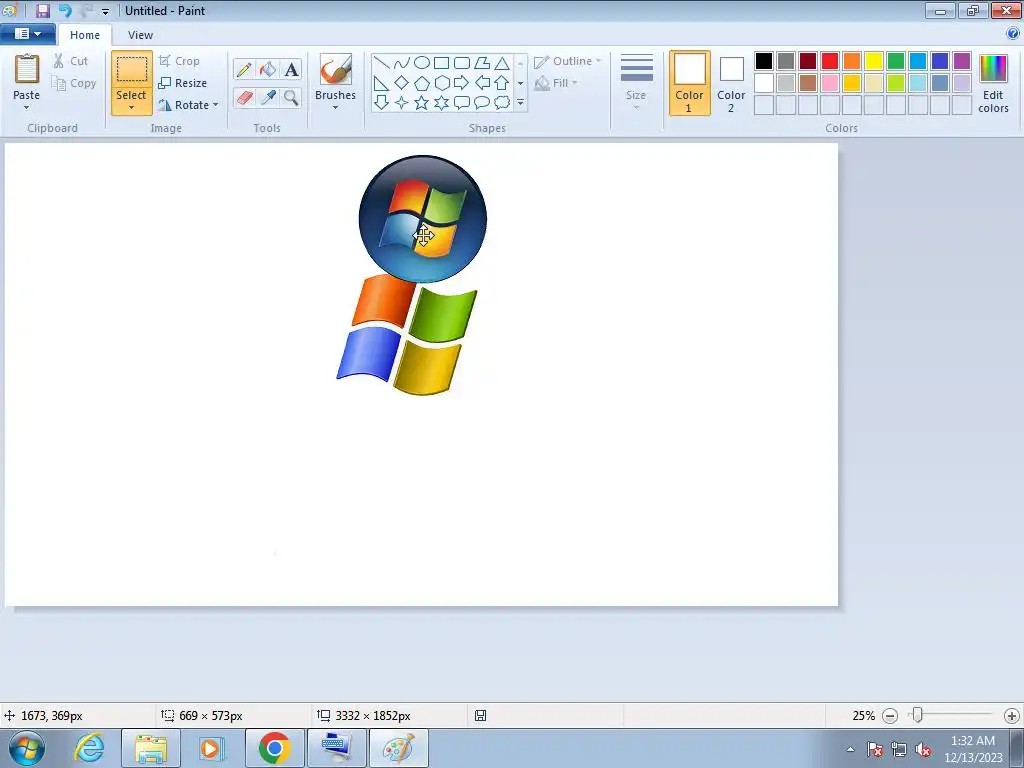
Task: Click the Windows Vista orb logo on canvas
Action: (x=423, y=219)
